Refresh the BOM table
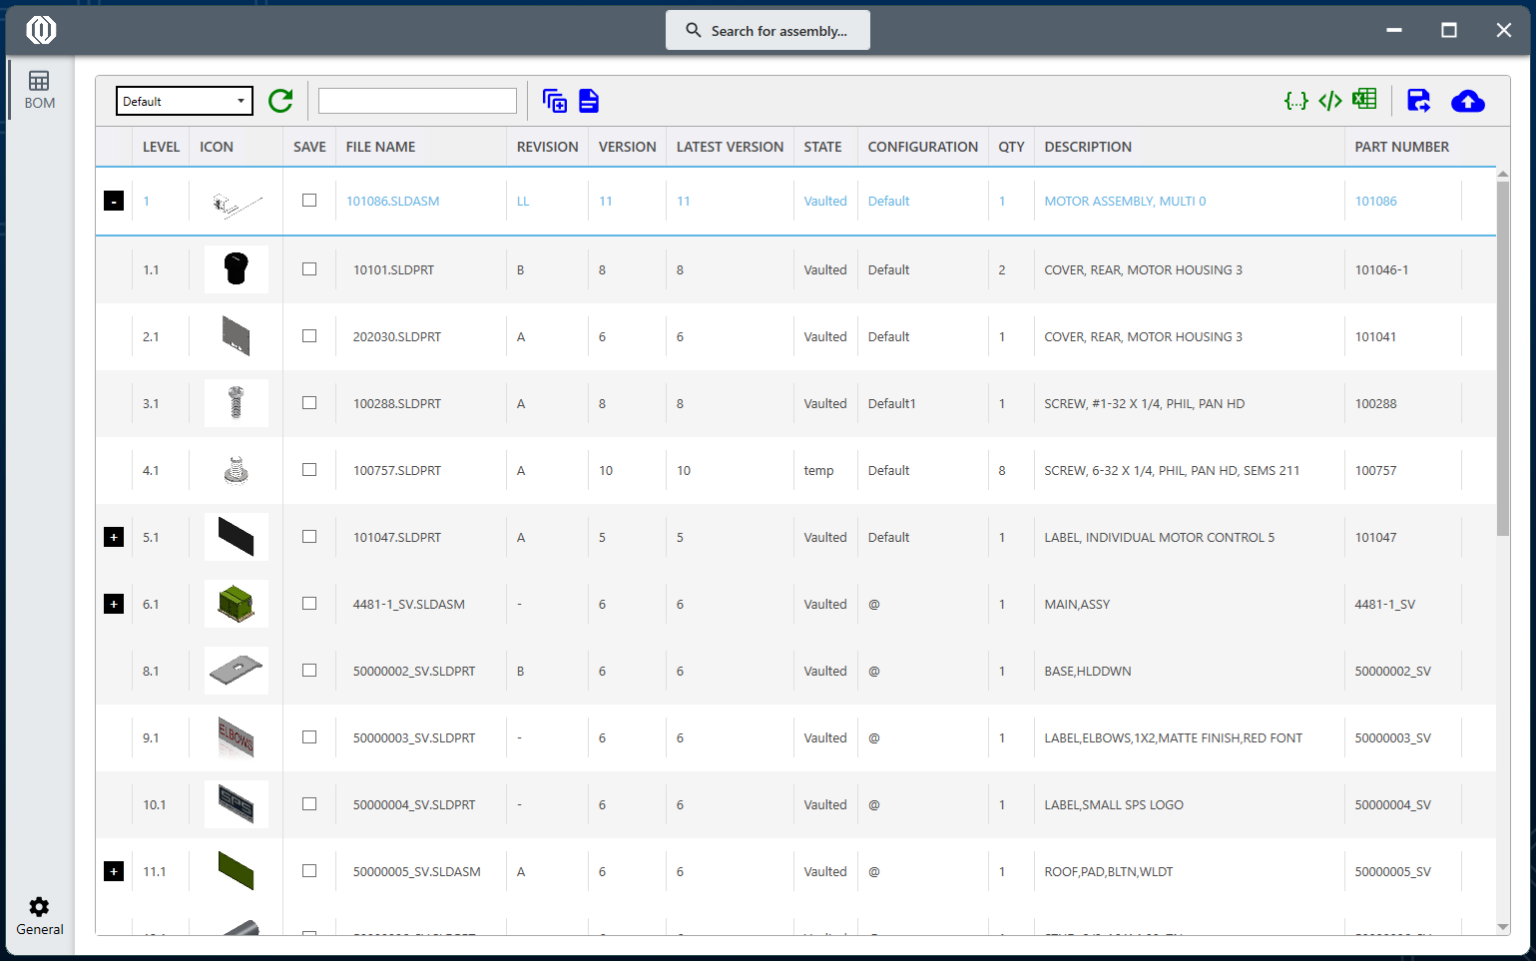This screenshot has width=1536, height=961. point(280,100)
